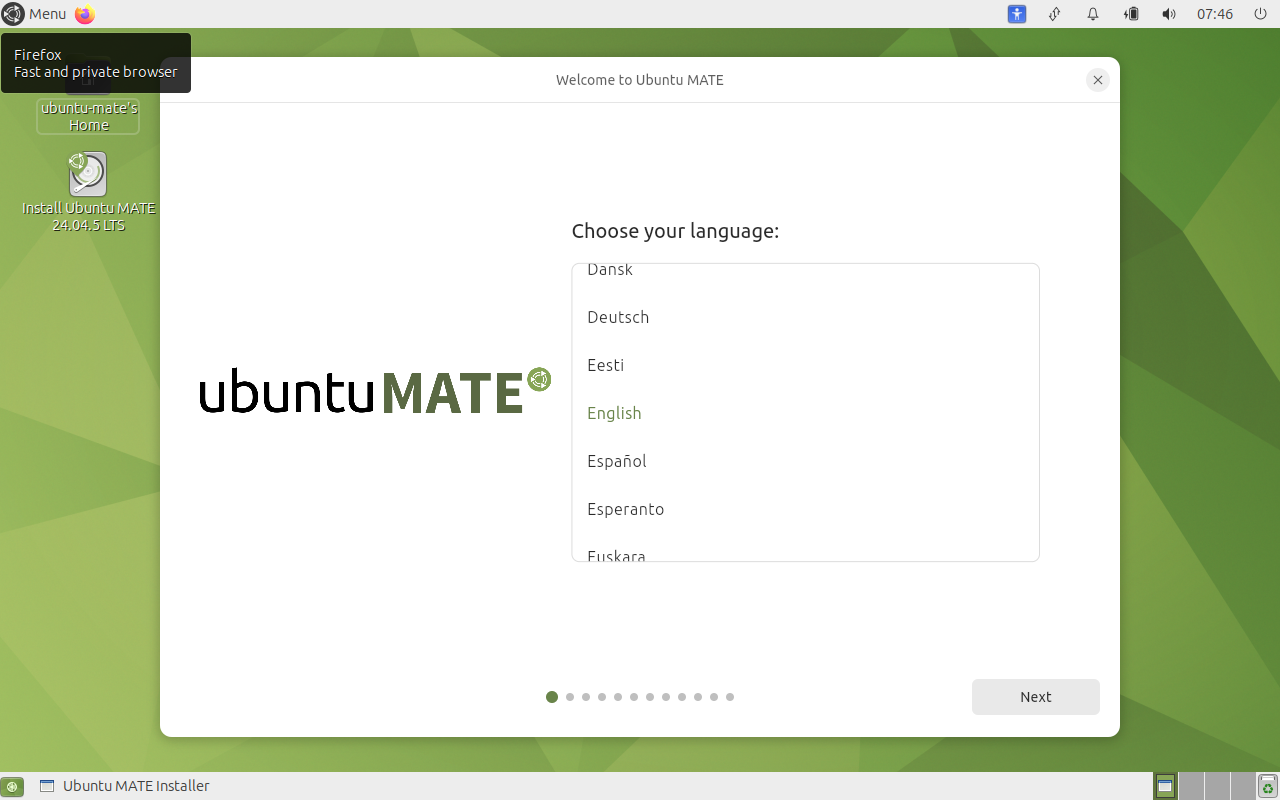Screen dimensions: 1280x800
Task: Open the Trash in the bottom panel
Action: click(x=1268, y=786)
